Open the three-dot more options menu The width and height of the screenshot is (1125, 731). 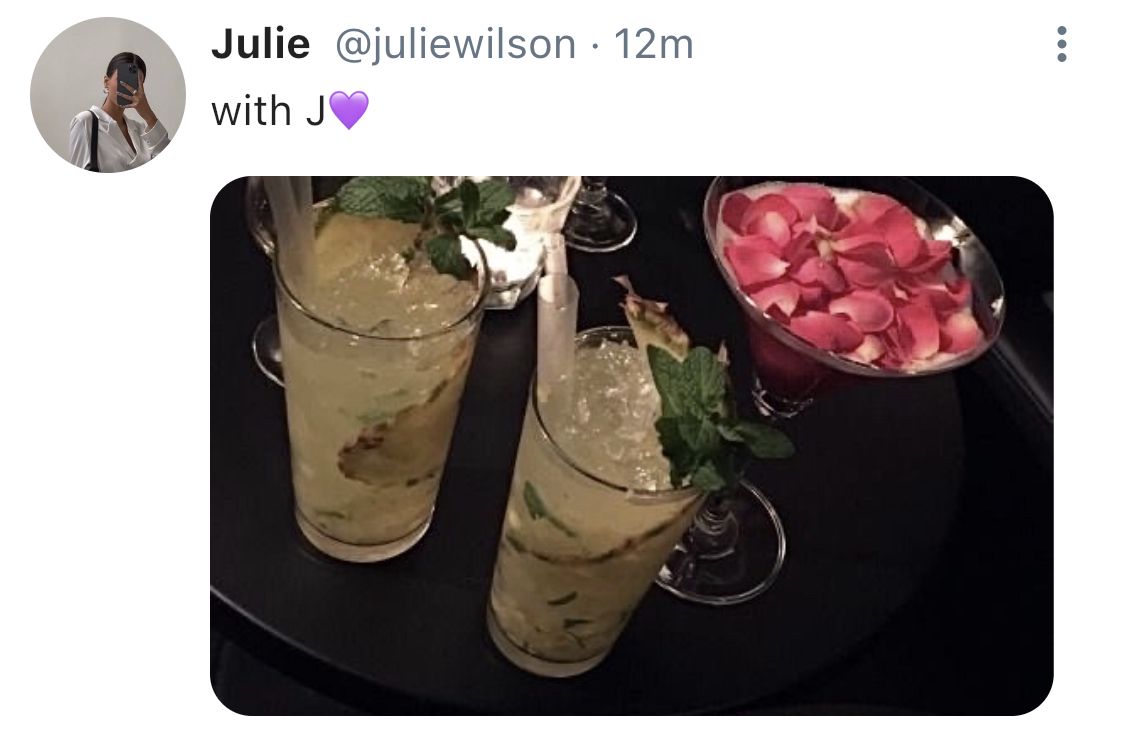(1062, 44)
